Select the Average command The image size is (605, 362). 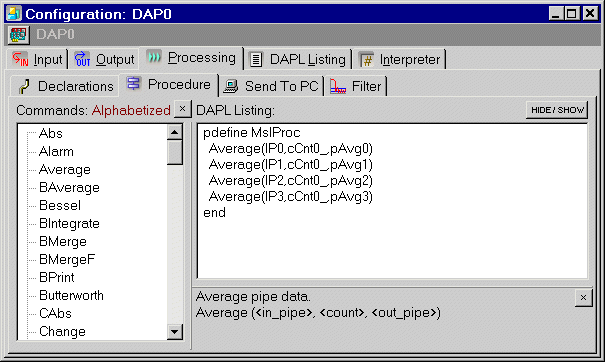coord(65,169)
